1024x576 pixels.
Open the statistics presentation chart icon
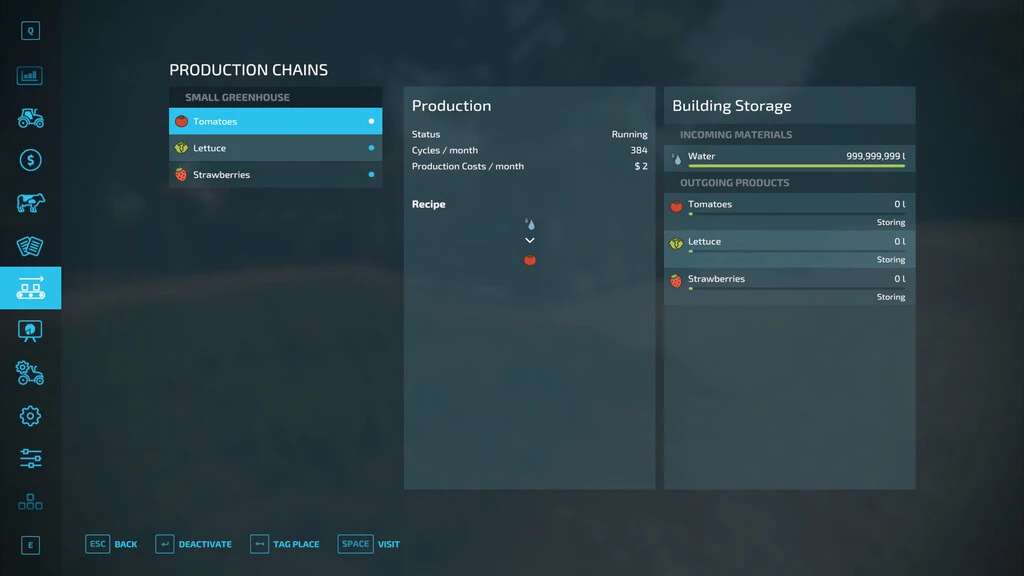pyautogui.click(x=30, y=331)
